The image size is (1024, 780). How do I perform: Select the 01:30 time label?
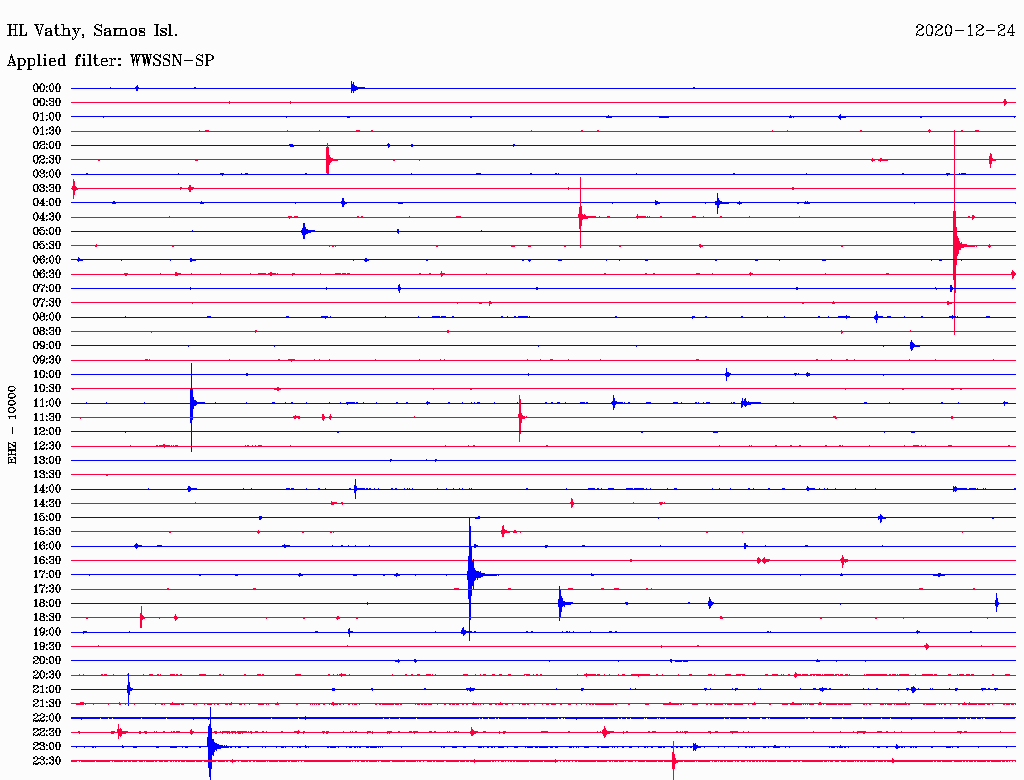pos(47,131)
